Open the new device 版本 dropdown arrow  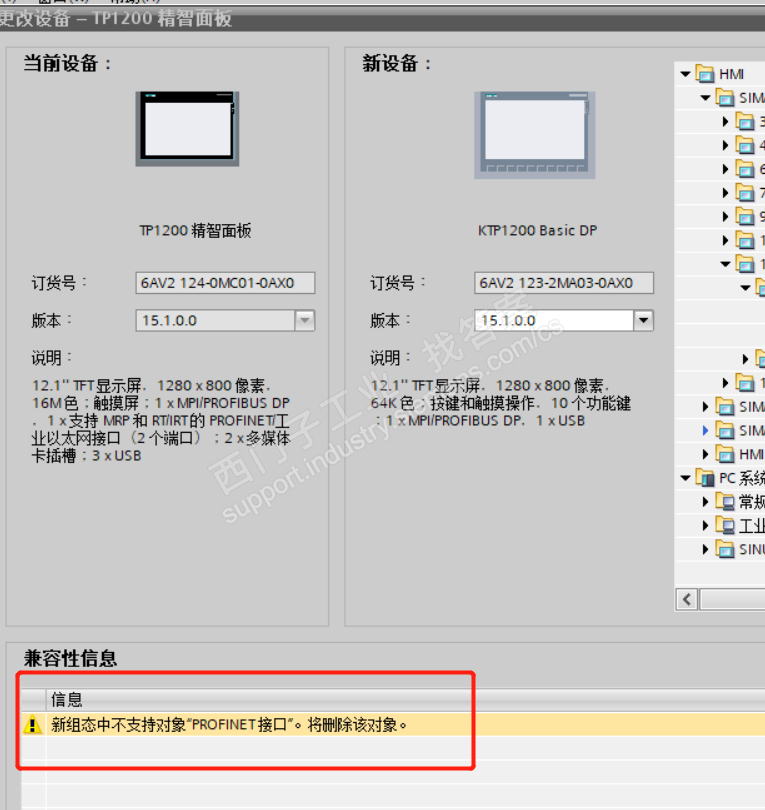pos(643,320)
